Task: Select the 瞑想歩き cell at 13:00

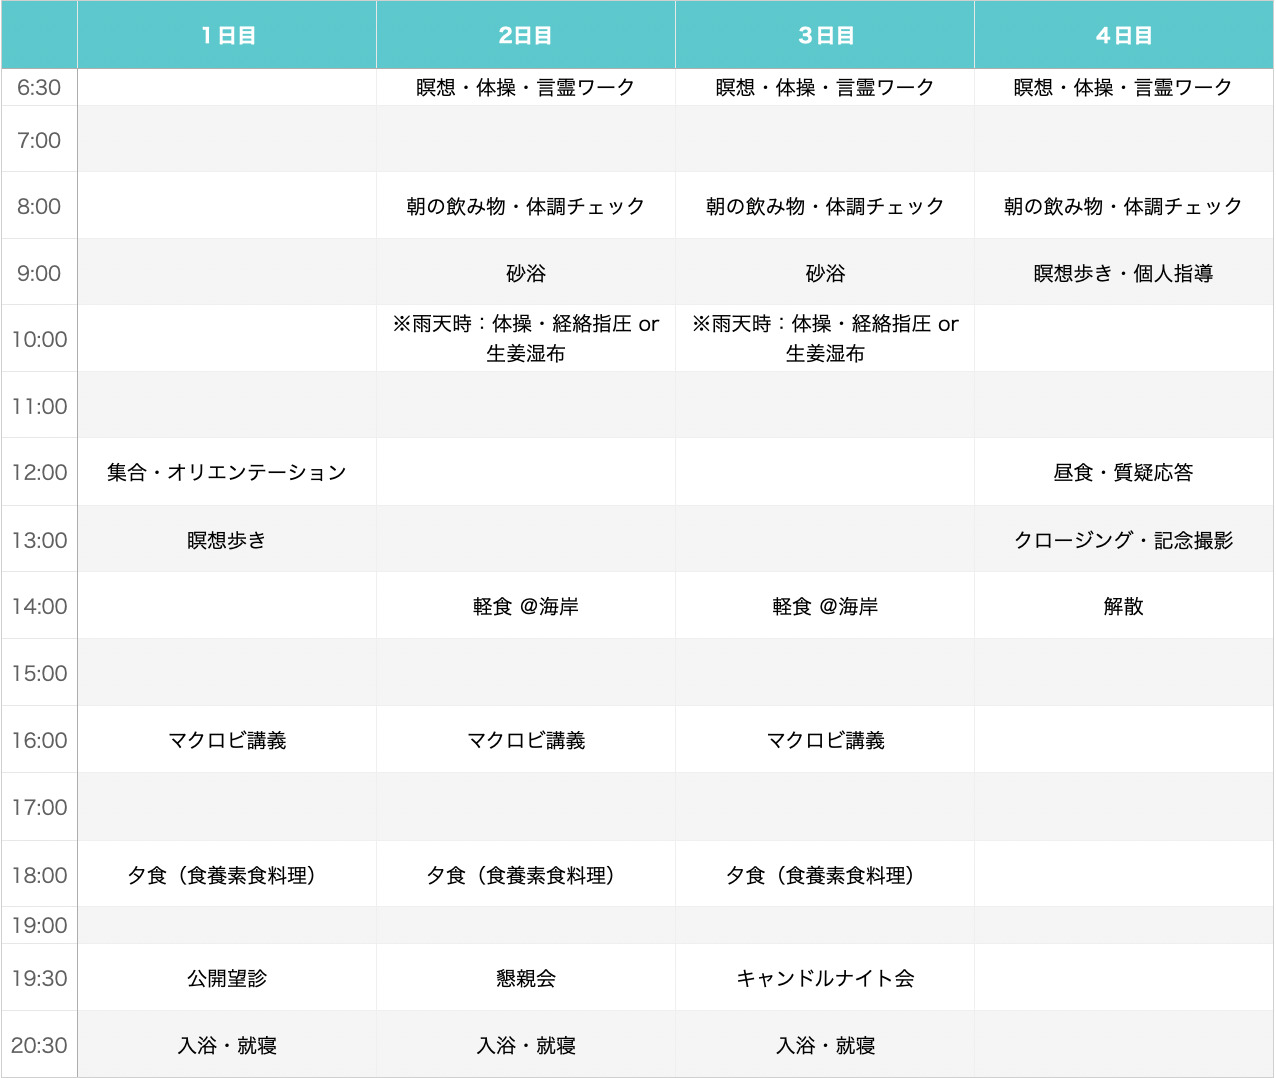Action: point(227,540)
